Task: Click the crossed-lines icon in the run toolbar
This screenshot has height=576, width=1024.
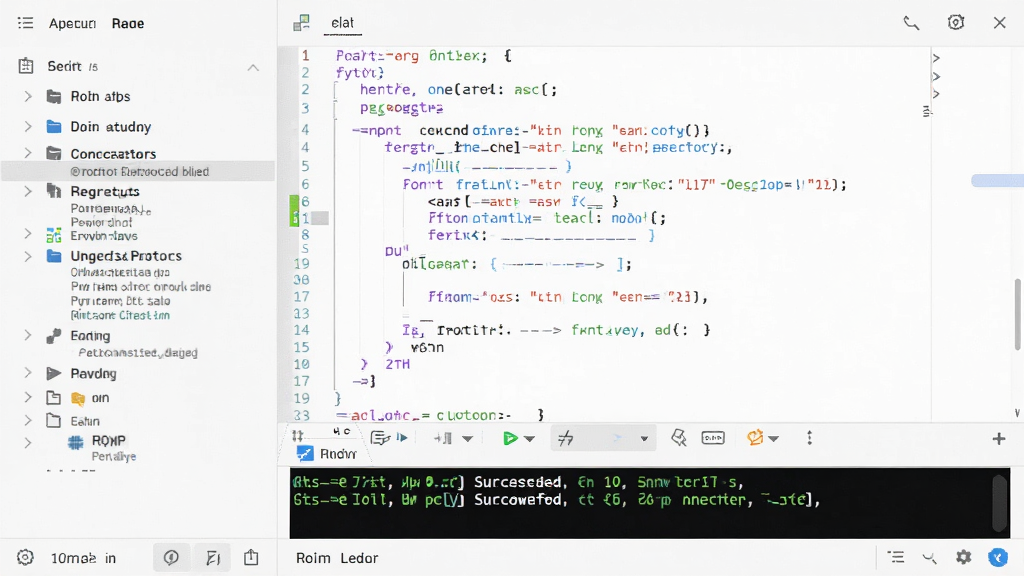Action: click(566, 438)
